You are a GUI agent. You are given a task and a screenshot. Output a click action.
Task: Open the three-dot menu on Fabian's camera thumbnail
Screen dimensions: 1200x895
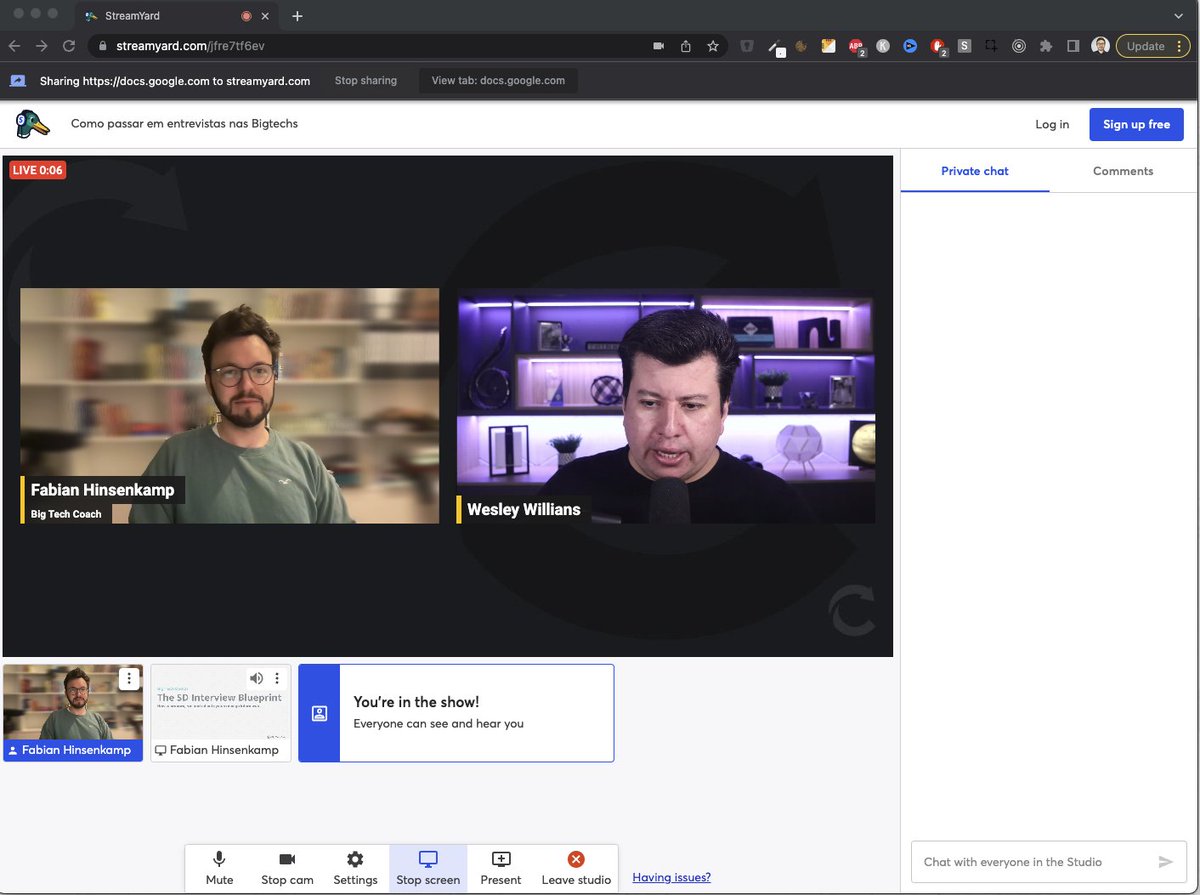pyautogui.click(x=129, y=677)
